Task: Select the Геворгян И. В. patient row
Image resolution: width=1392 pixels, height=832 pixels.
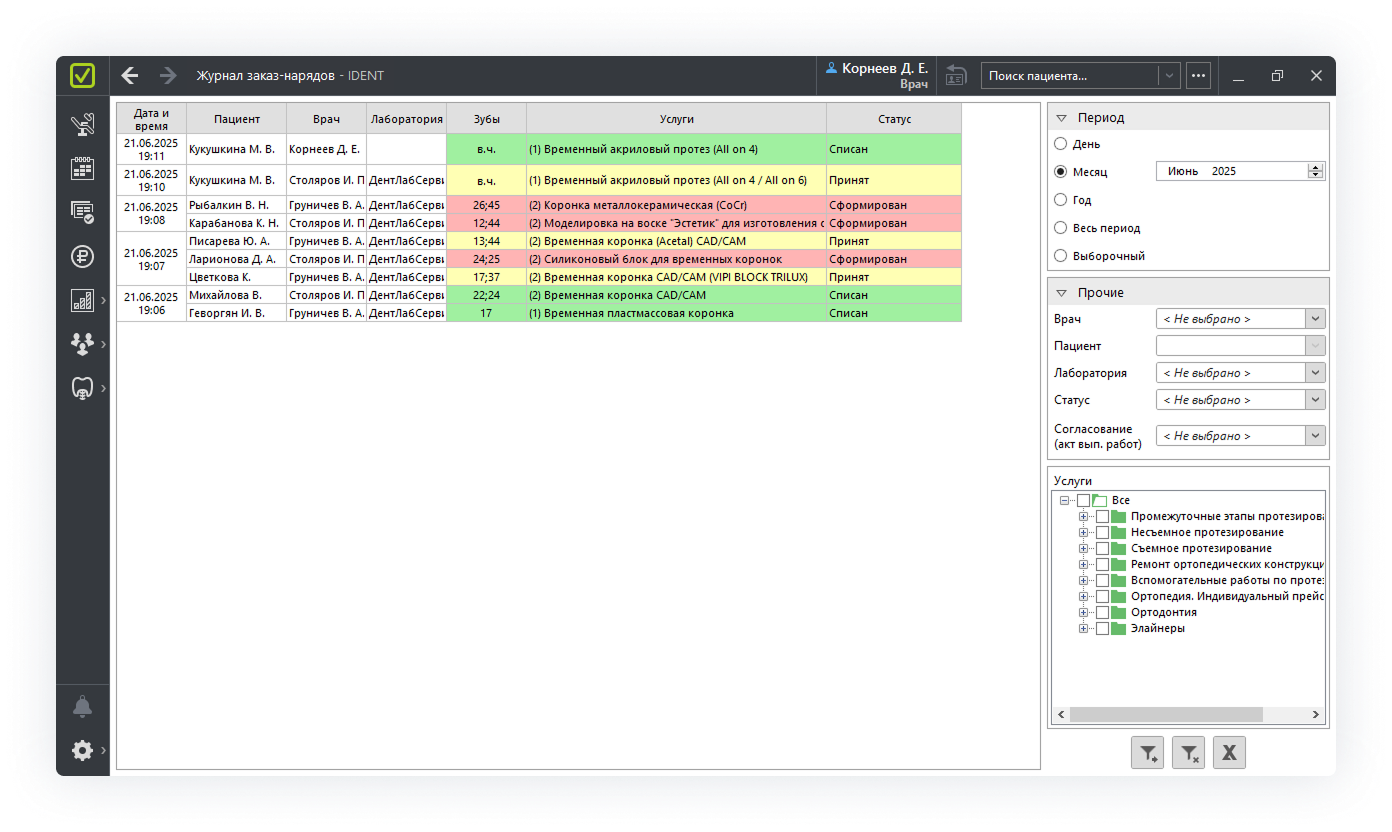Action: click(x=236, y=313)
